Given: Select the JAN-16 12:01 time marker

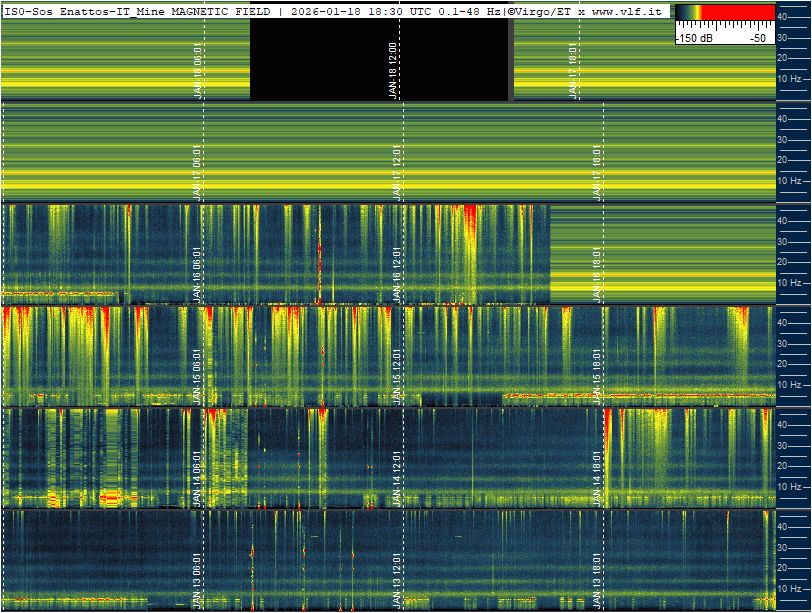Looking at the screenshot, I should [x=397, y=274].
